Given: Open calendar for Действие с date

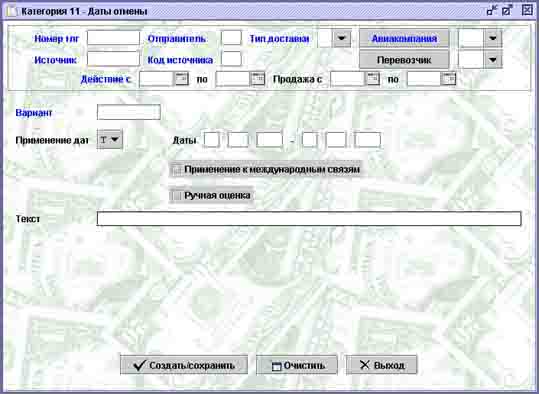Looking at the screenshot, I should click(181, 79).
